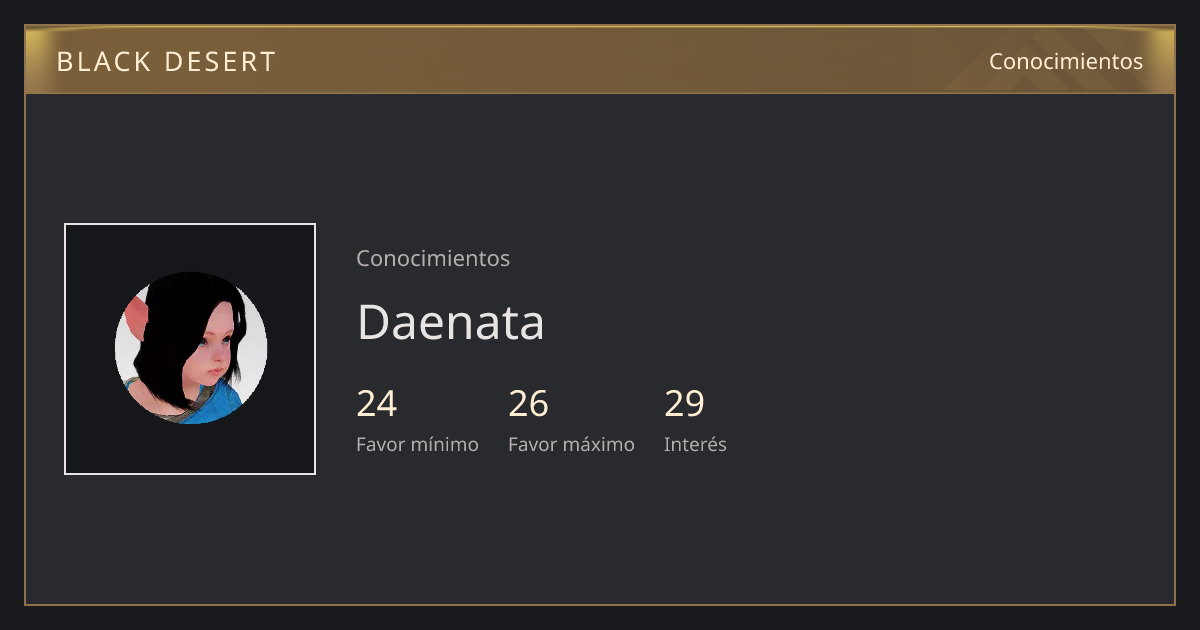The width and height of the screenshot is (1200, 630).
Task: Click the gray Conocimientos label above Daenata
Action: 433,258
